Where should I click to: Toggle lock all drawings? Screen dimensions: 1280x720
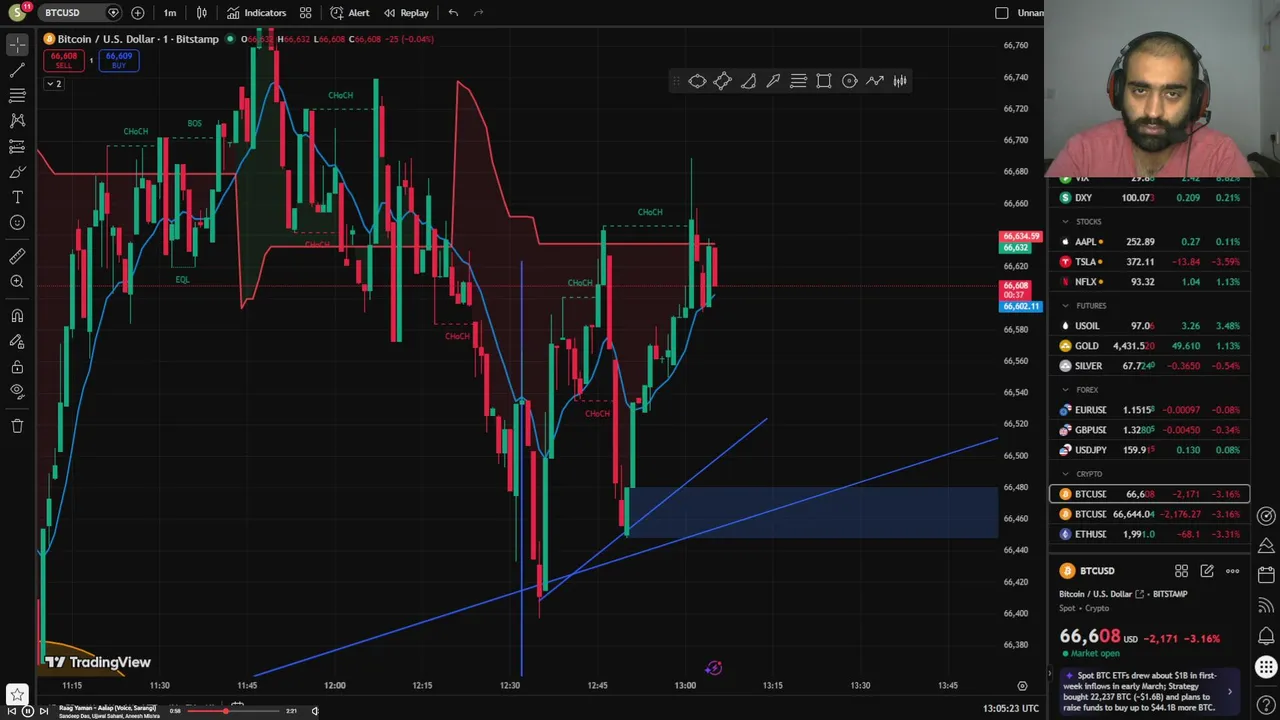(17, 367)
